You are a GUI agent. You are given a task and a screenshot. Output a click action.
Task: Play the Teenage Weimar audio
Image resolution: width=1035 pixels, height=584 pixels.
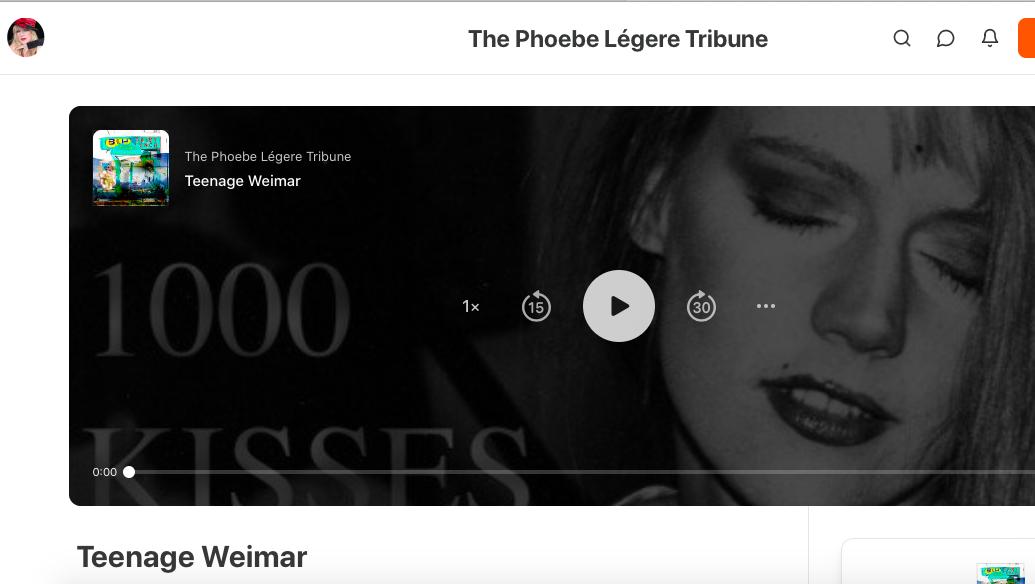click(x=618, y=306)
